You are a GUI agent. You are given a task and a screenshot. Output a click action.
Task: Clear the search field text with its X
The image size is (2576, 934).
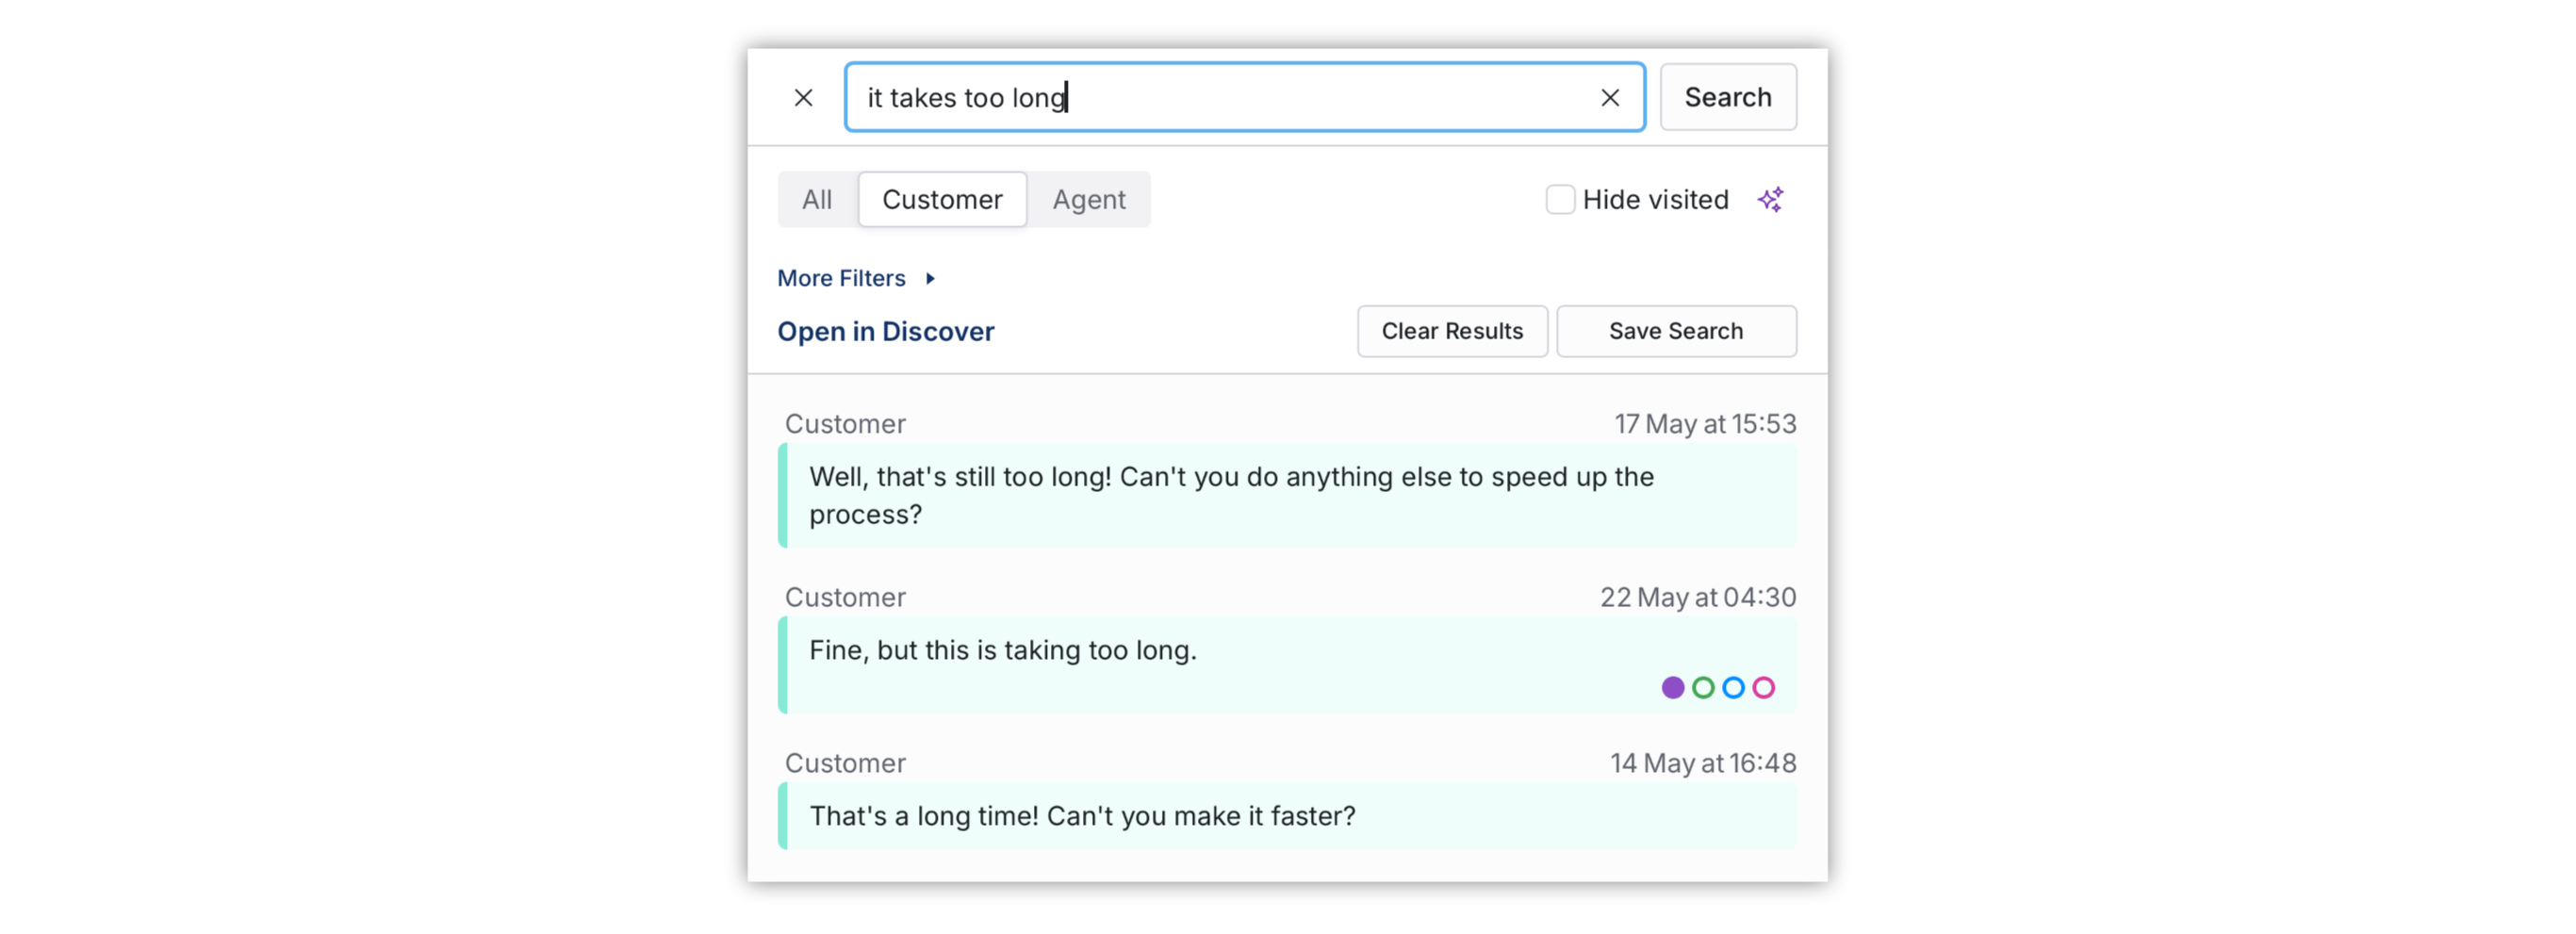1609,98
